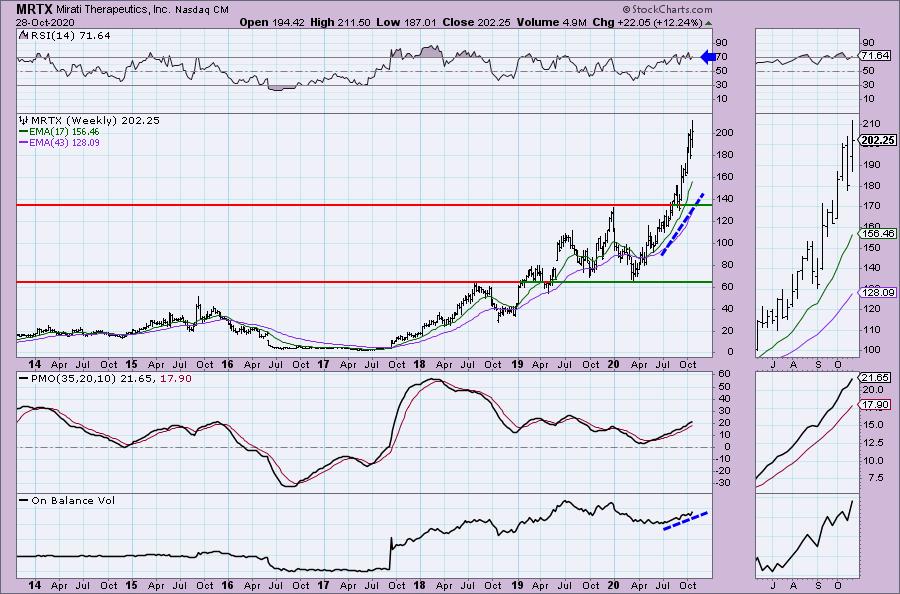Click the red 17.90 PMO signal value in legend
This screenshot has height=594, width=900.
(x=176, y=379)
